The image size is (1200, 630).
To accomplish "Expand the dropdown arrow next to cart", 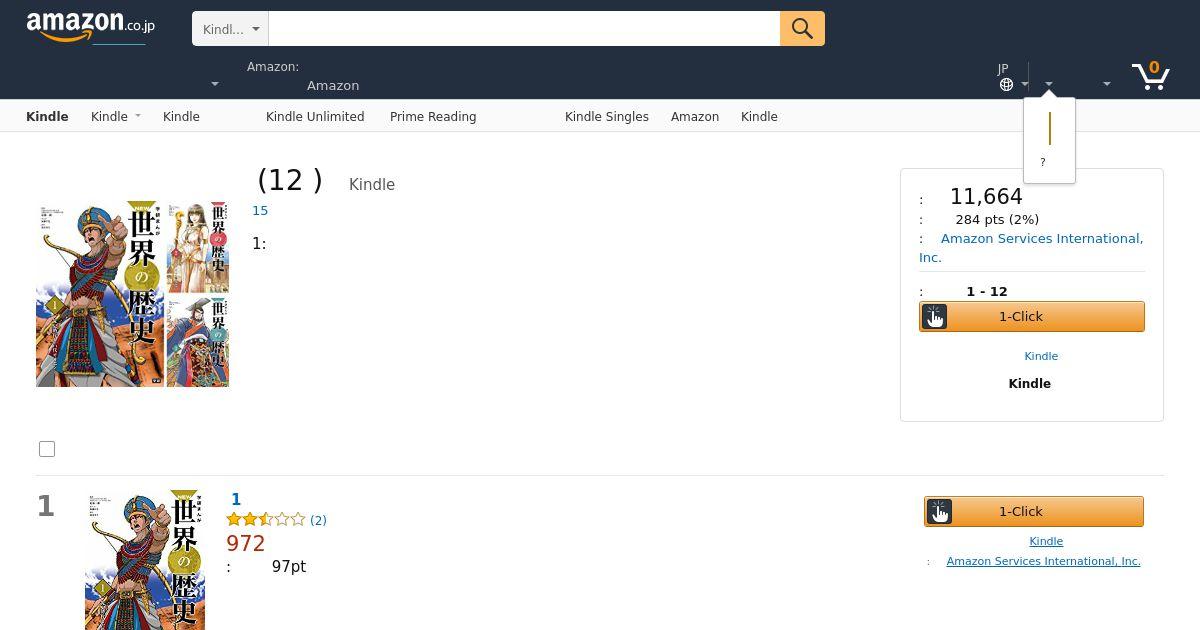I will (1106, 85).
